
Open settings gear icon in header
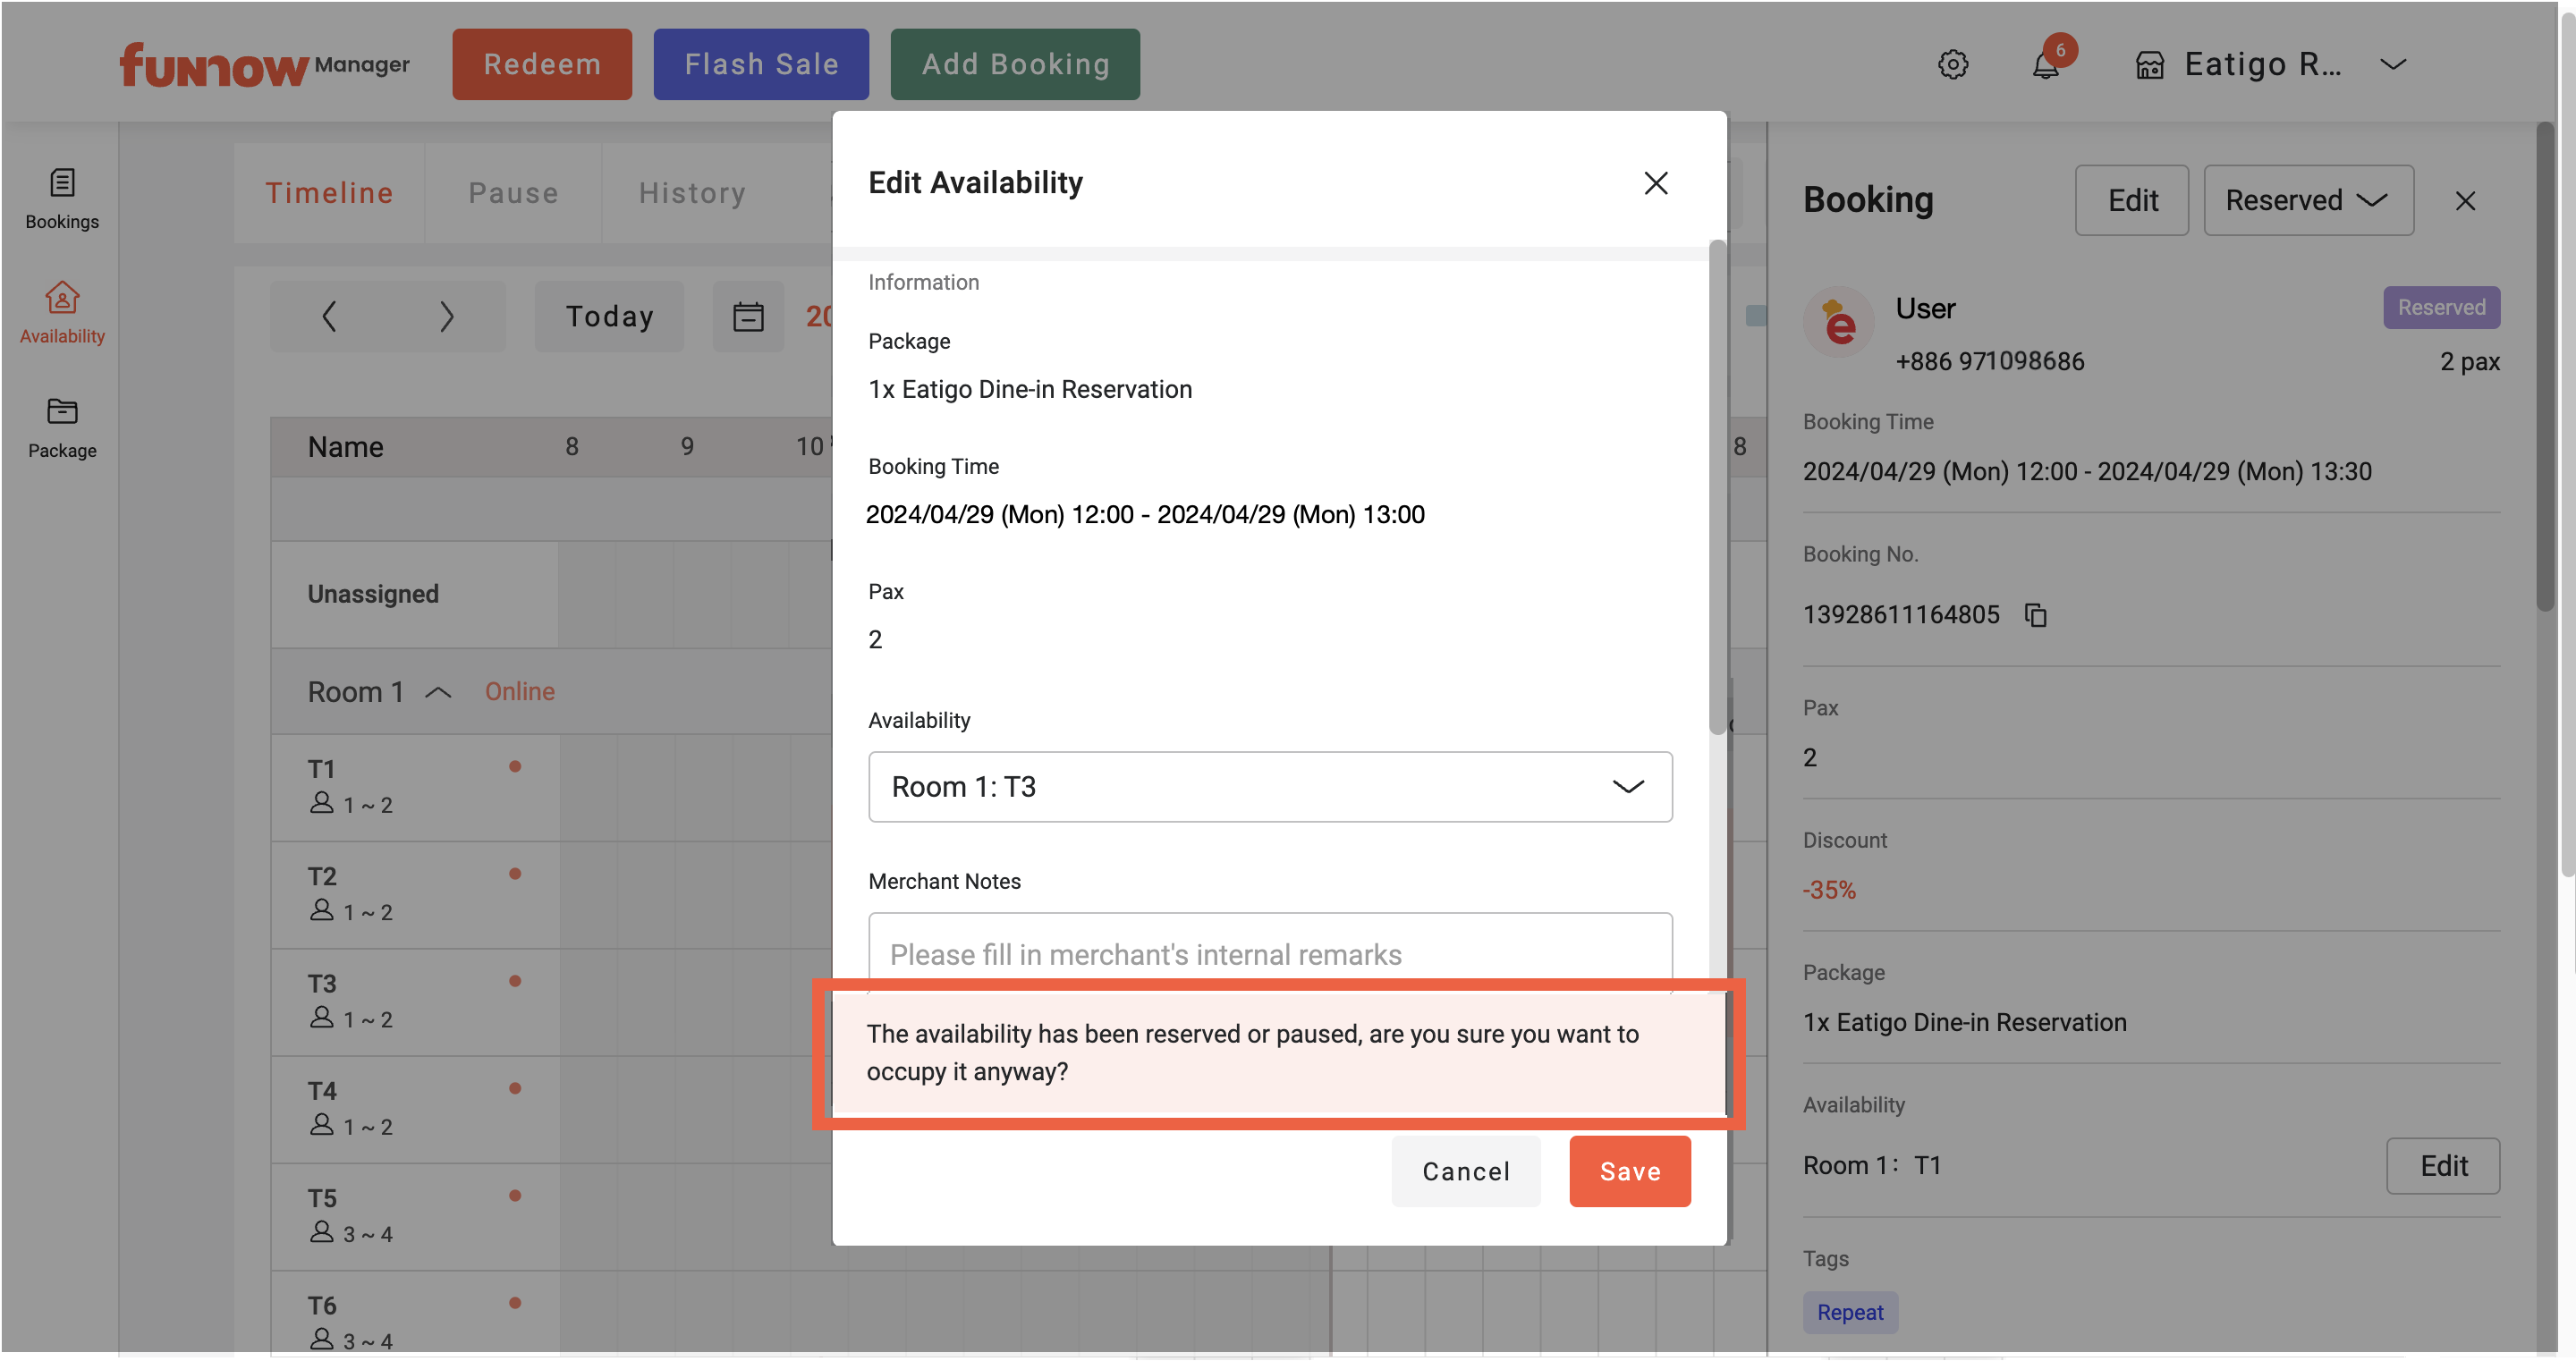[x=1952, y=64]
